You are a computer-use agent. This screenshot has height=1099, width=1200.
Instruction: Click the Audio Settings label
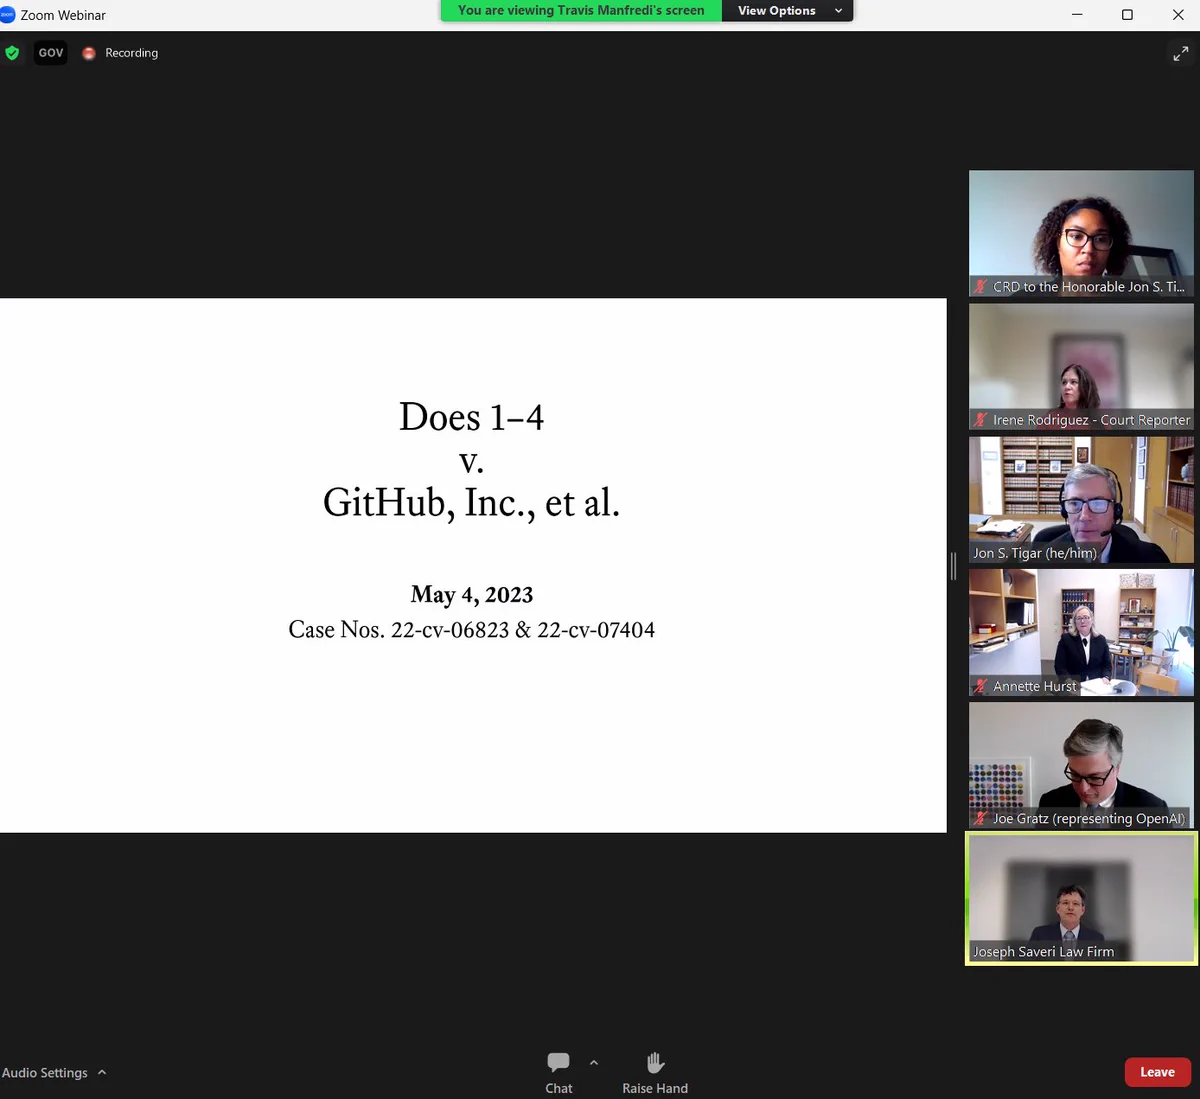click(45, 1073)
